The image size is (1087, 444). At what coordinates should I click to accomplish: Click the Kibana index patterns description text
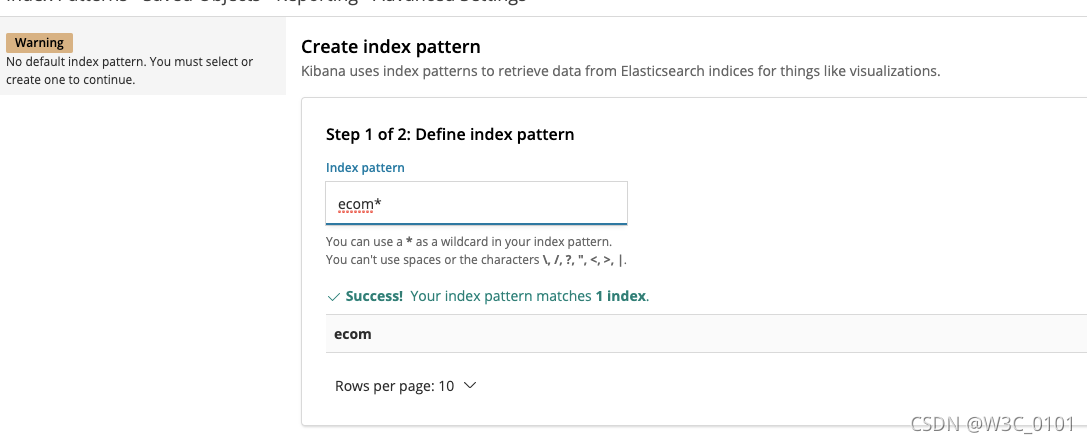620,71
